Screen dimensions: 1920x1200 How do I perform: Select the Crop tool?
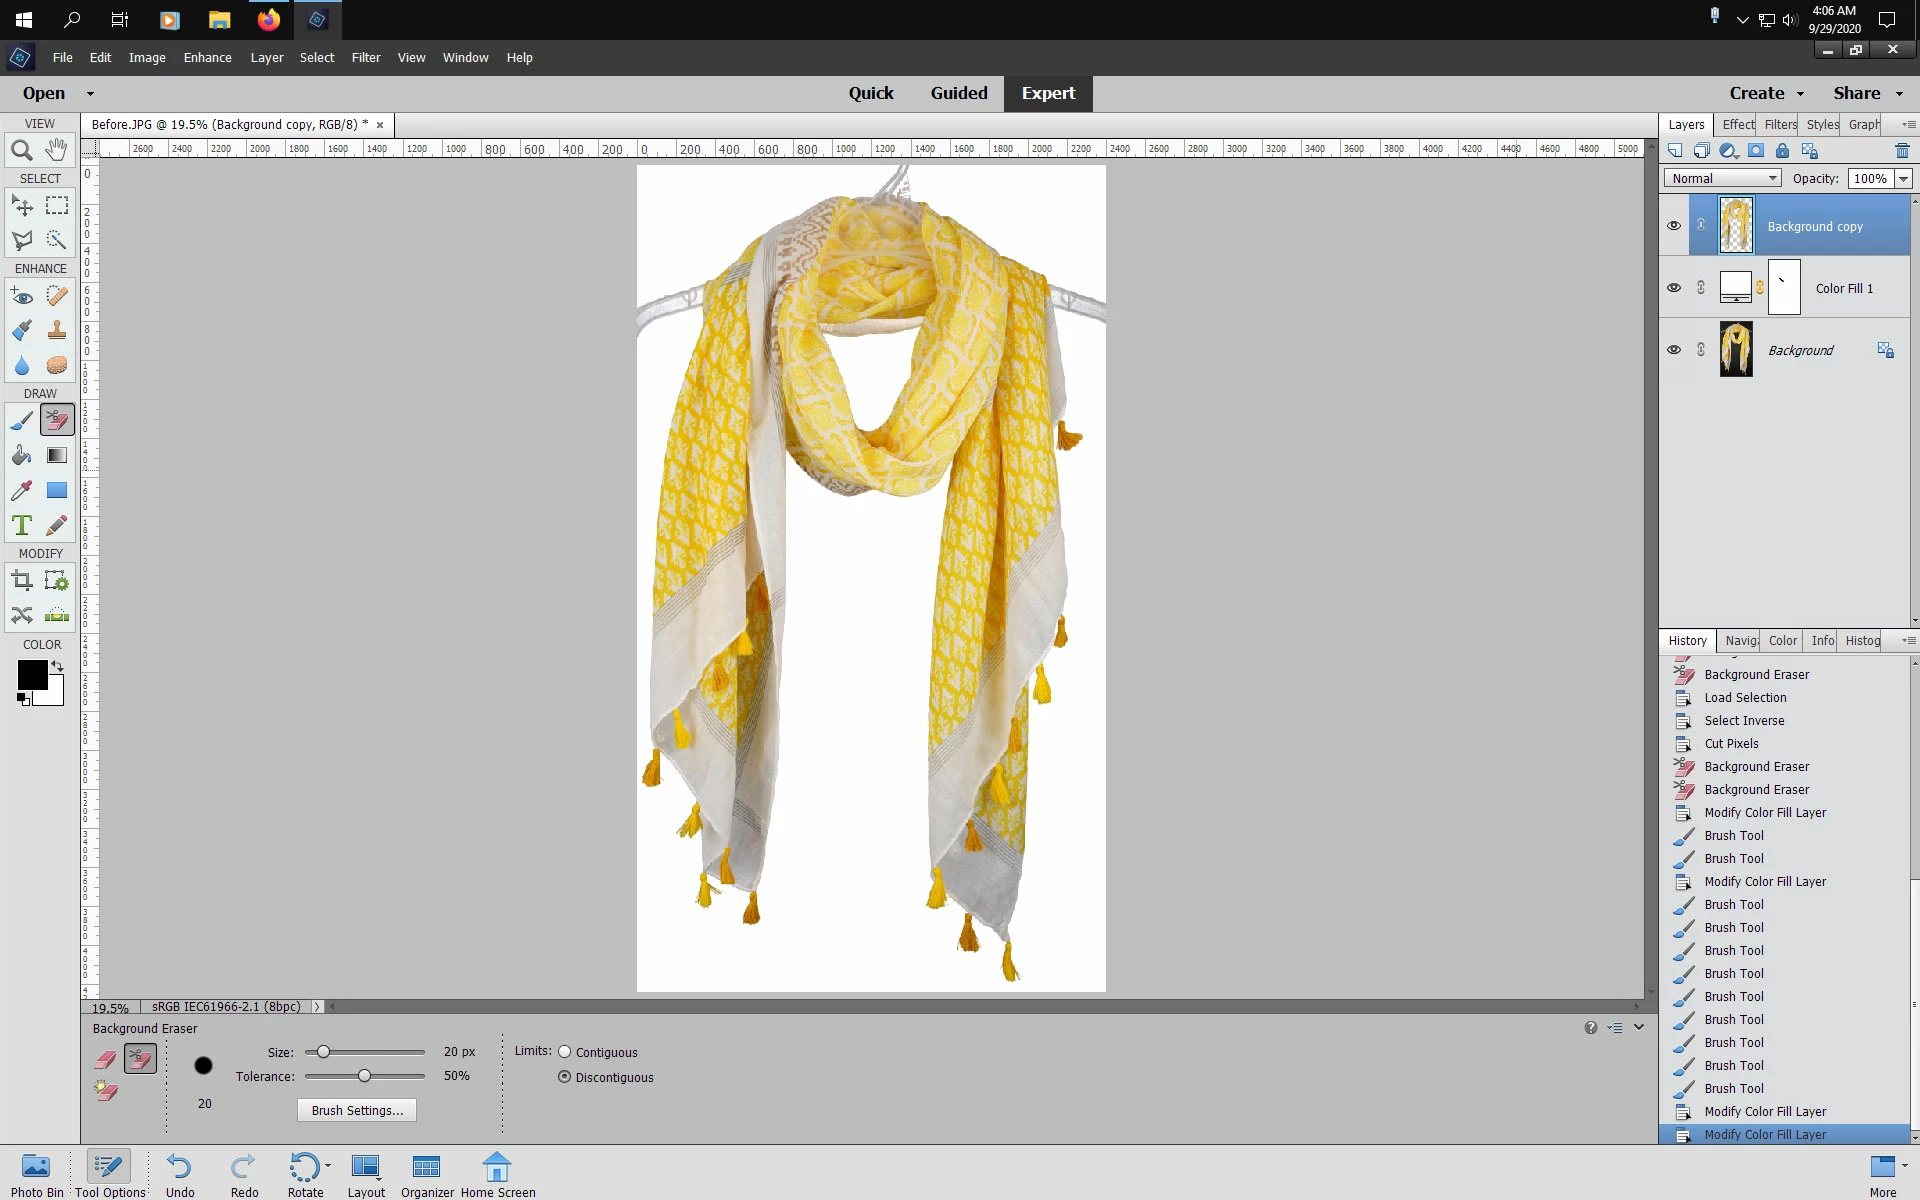pyautogui.click(x=21, y=580)
